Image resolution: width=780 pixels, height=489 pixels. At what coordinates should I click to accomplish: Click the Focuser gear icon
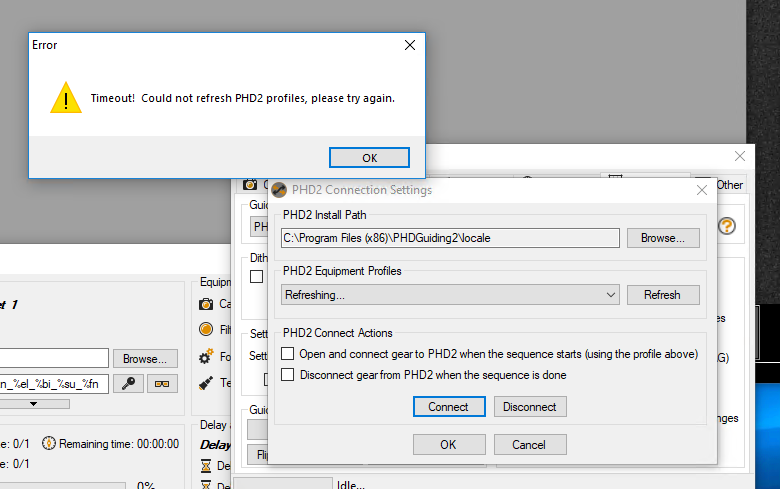tap(206, 357)
